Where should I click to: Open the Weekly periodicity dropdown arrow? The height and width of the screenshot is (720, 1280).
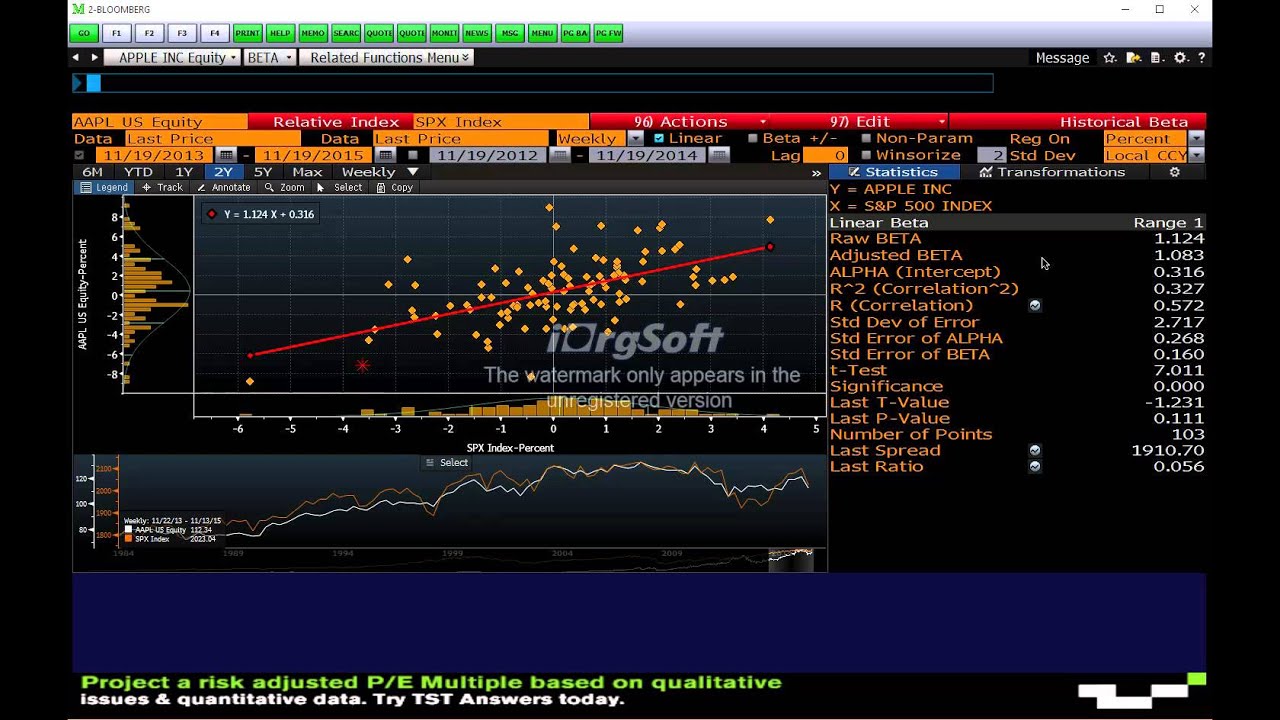pos(635,138)
